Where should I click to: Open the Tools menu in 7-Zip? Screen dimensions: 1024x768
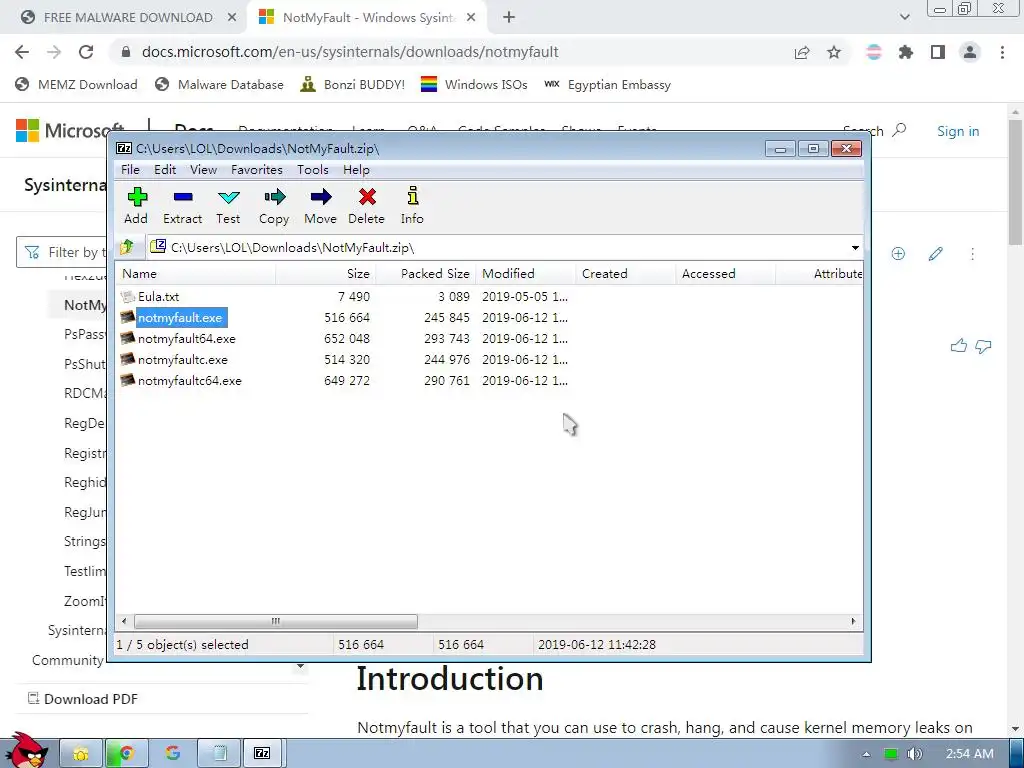313,170
